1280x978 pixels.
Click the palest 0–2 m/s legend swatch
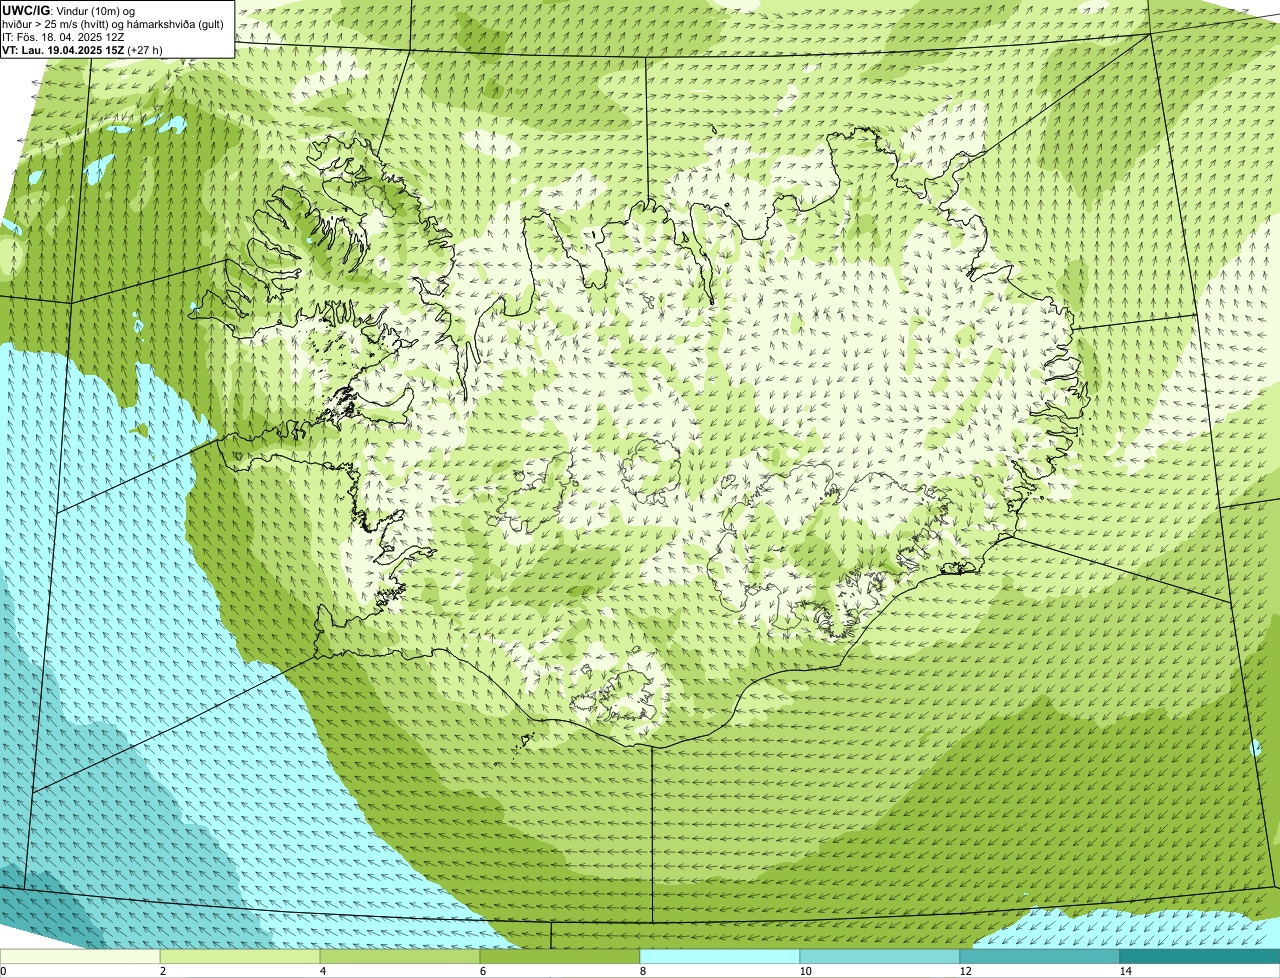point(80,956)
